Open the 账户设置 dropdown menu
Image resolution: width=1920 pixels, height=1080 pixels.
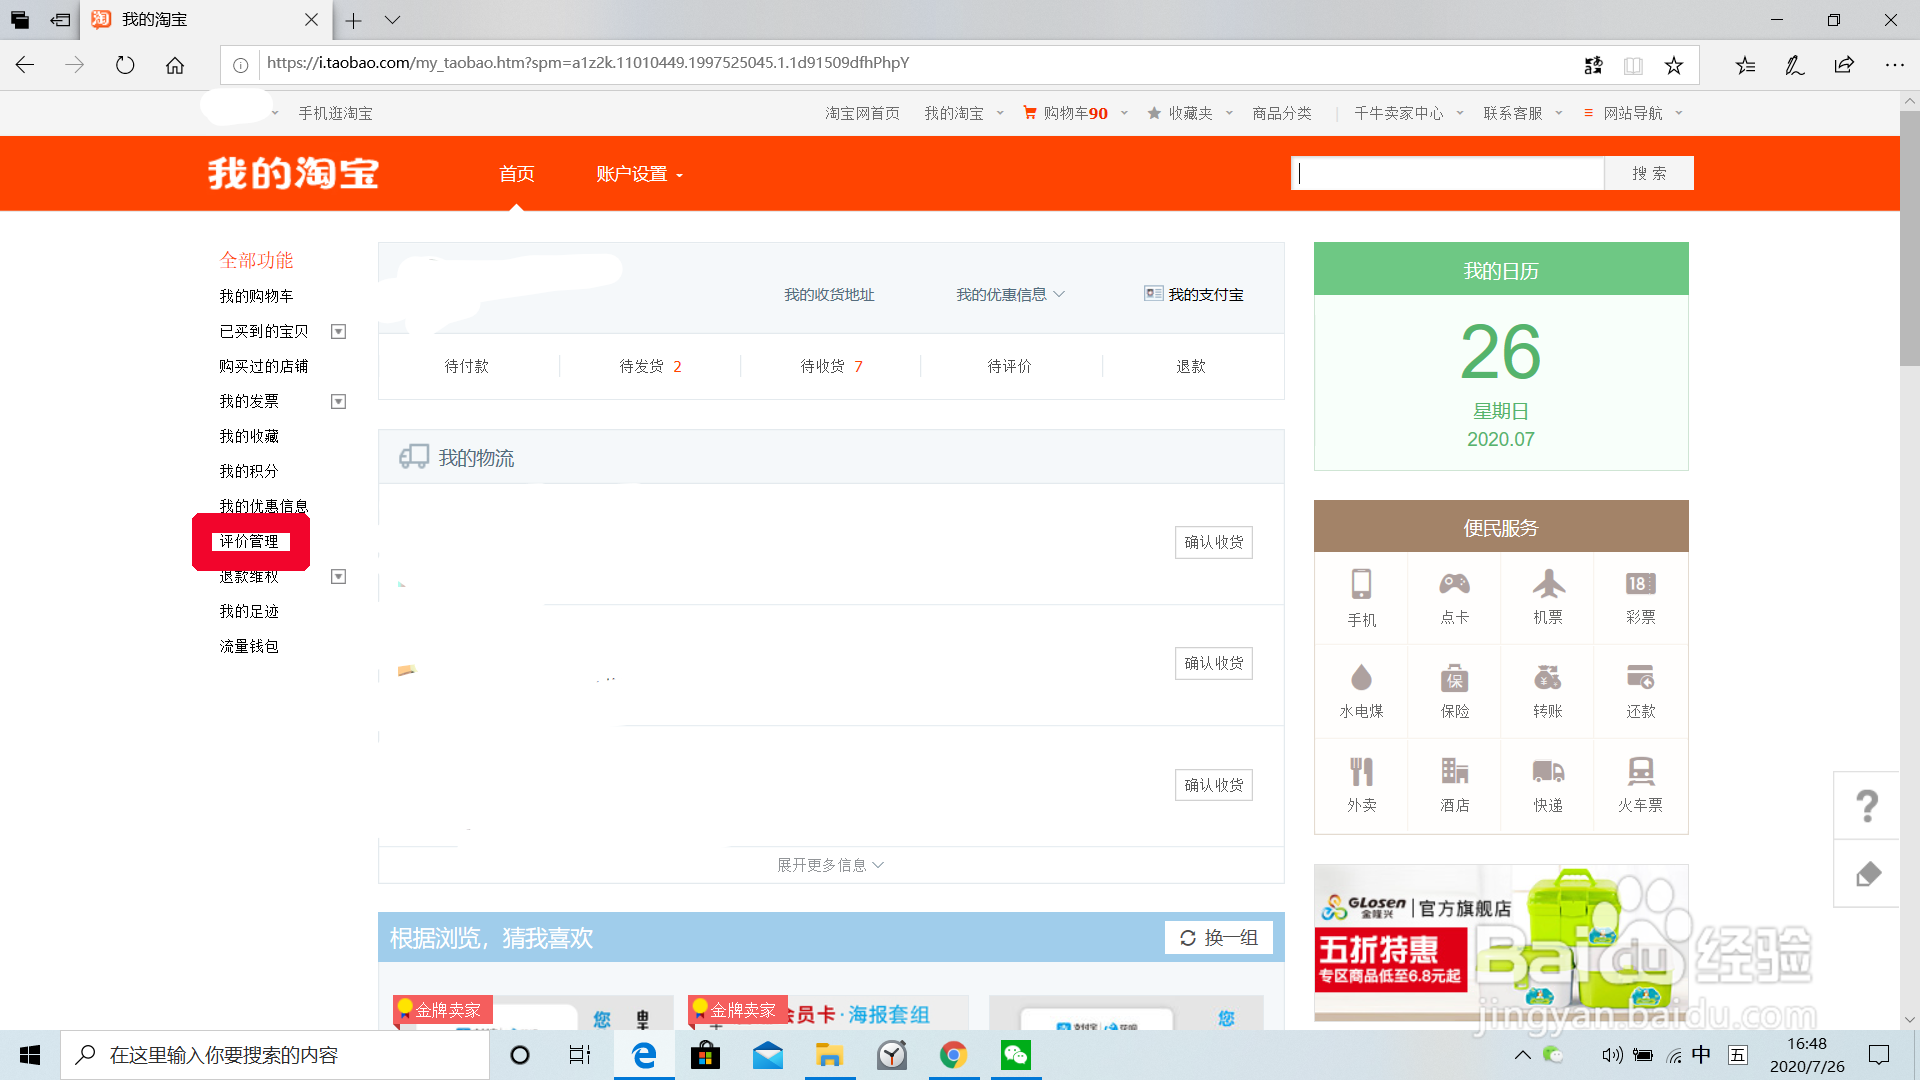coord(639,174)
